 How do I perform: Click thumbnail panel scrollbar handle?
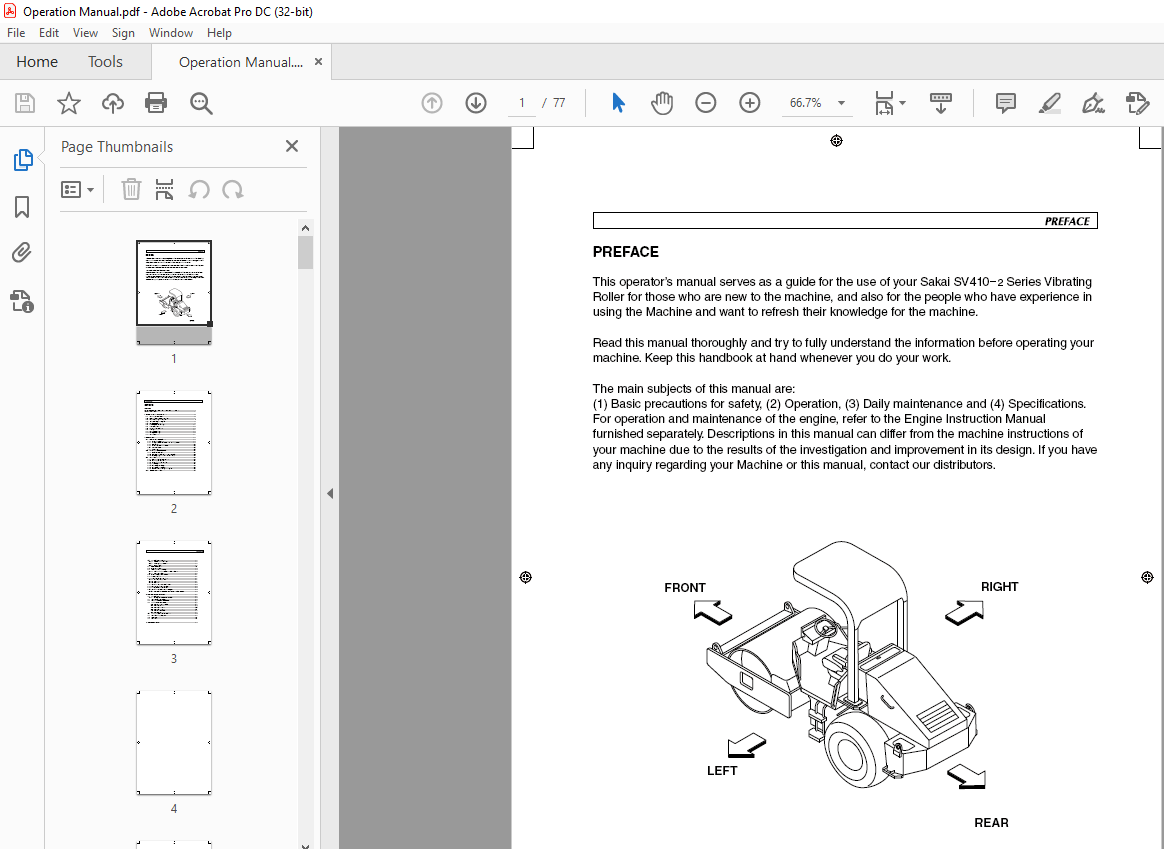(x=306, y=252)
